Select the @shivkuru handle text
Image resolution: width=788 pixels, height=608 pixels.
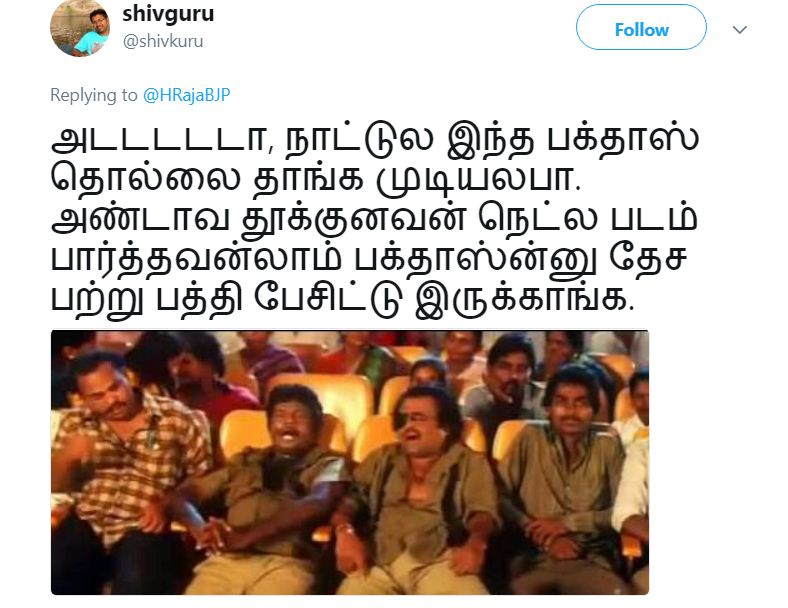(x=163, y=41)
